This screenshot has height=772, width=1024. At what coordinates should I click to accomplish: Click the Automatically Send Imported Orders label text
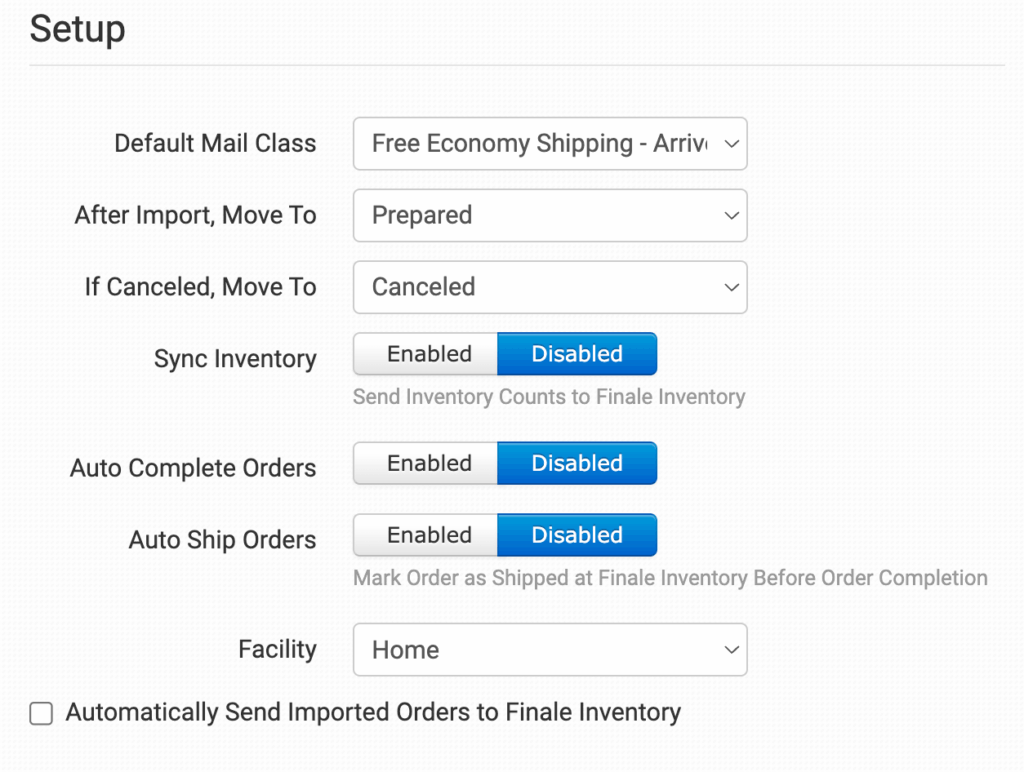click(373, 712)
